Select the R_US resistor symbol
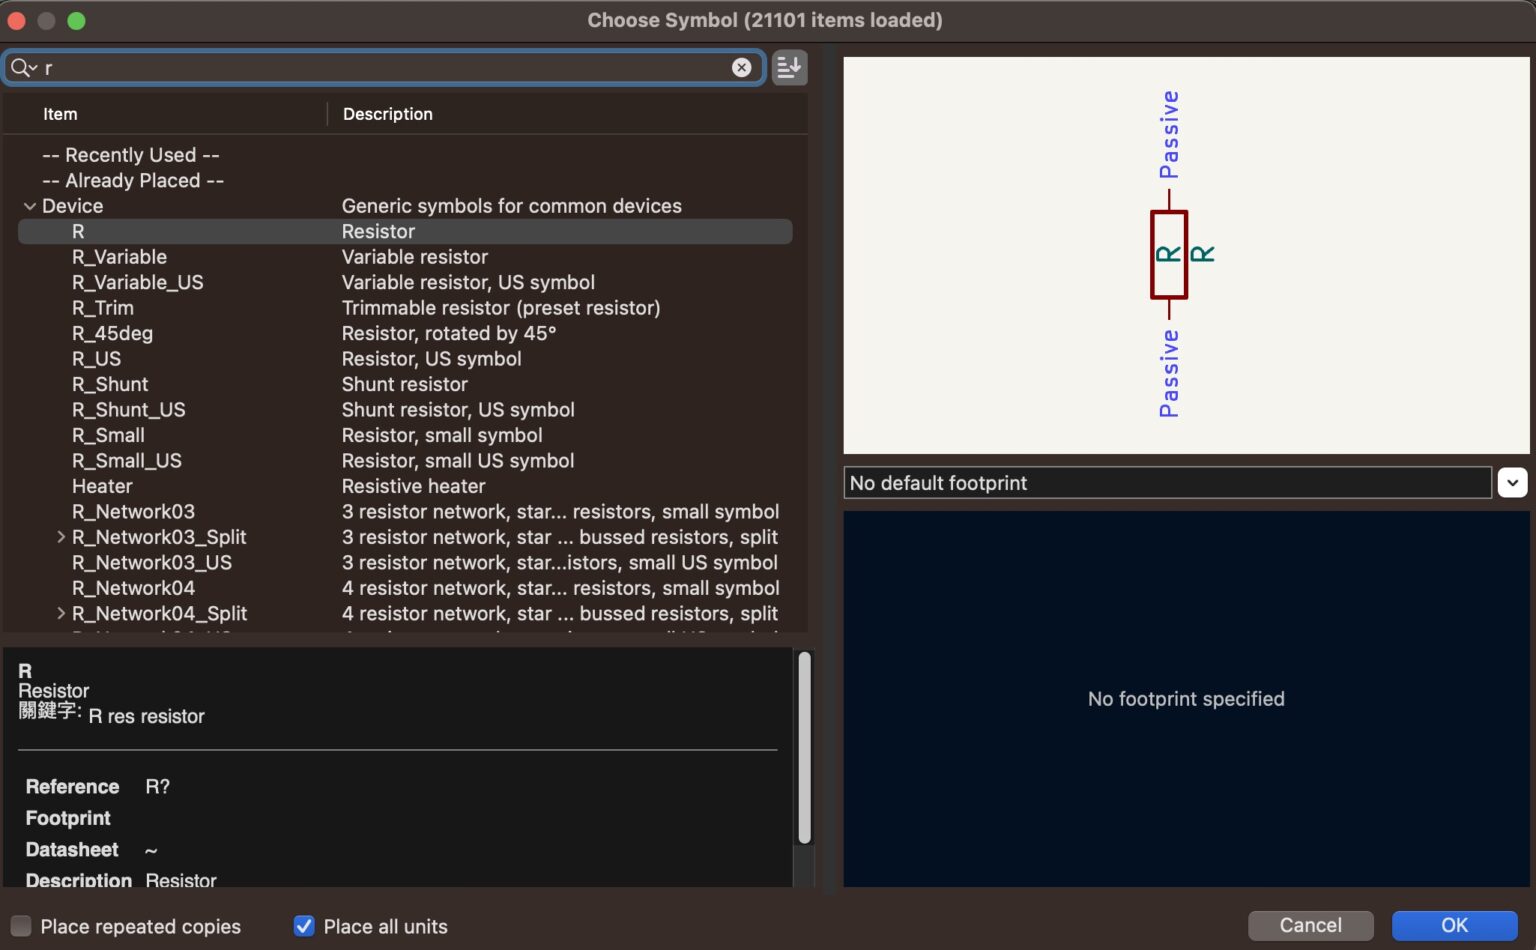The image size is (1536, 950). [x=96, y=359]
